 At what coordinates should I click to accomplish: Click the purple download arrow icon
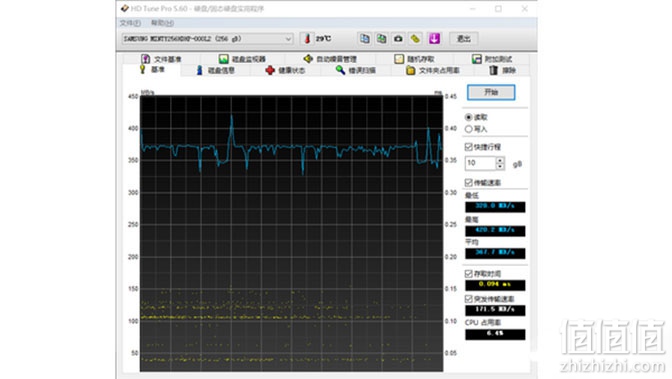[x=434, y=39]
